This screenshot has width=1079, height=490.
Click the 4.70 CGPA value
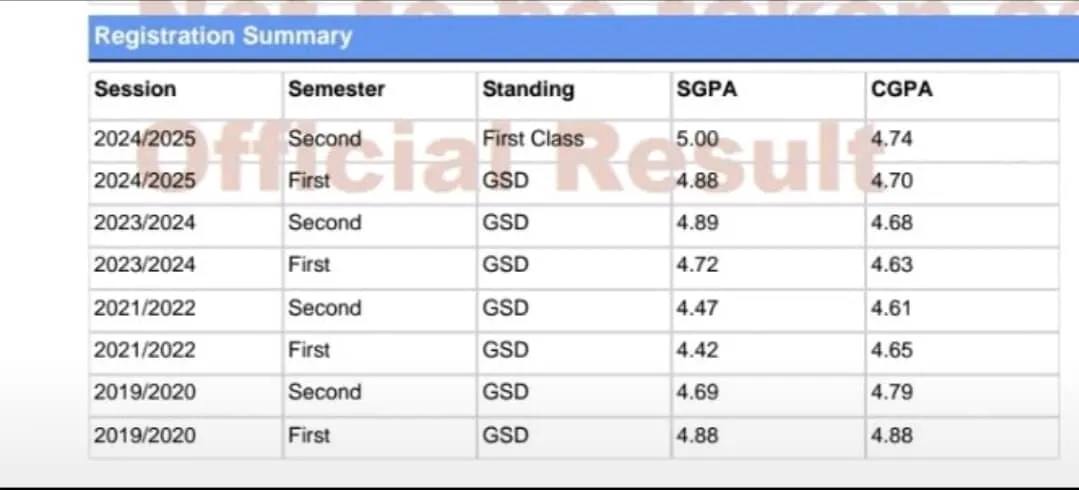pos(892,181)
